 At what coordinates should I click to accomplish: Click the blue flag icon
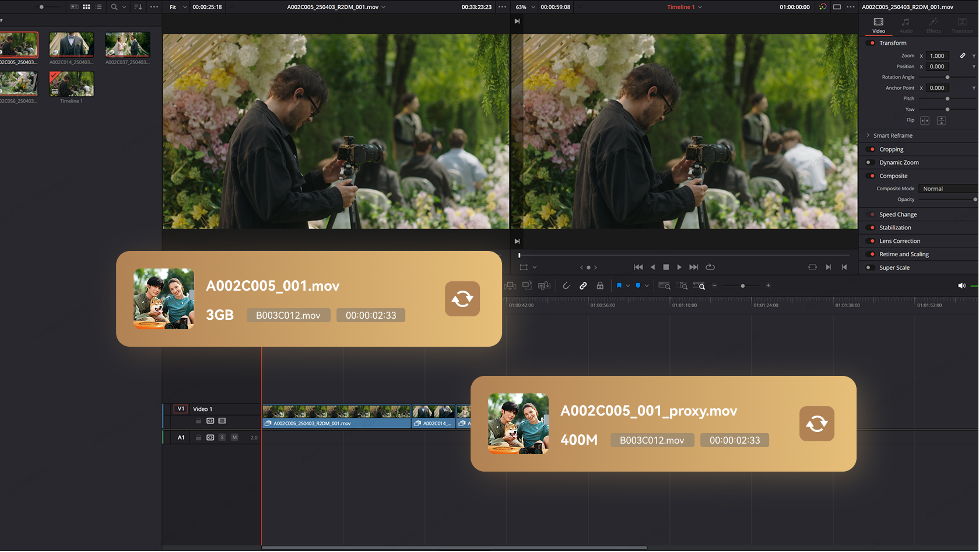[x=620, y=286]
